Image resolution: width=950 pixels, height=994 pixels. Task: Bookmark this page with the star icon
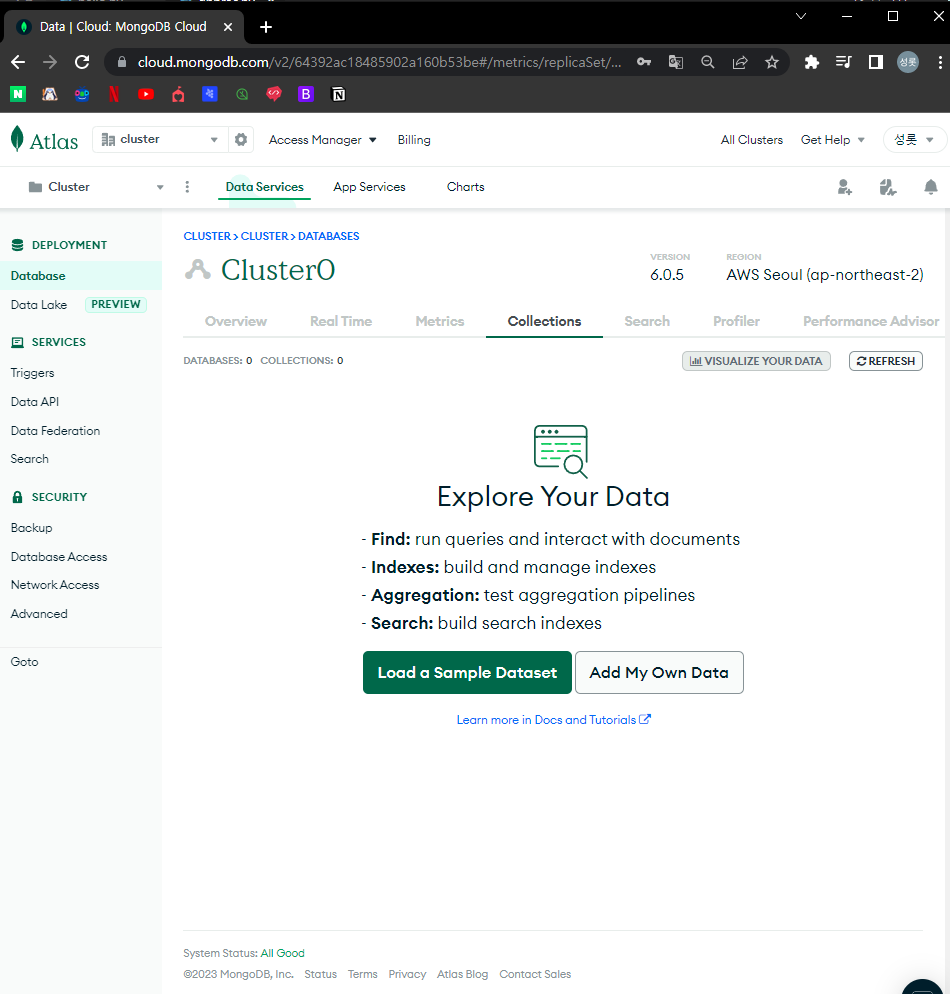pyautogui.click(x=771, y=62)
